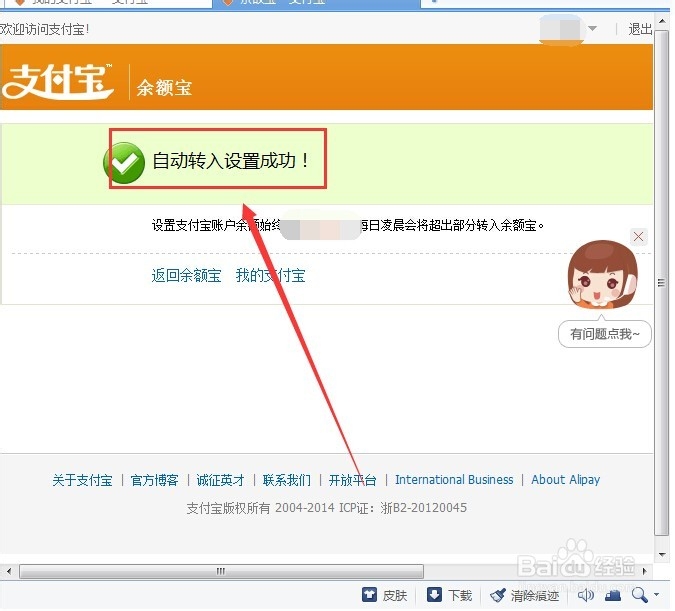This screenshot has width=675, height=611.
Task: Expand the zoom dropdown arrow beside magnifier
Action: pos(656,594)
